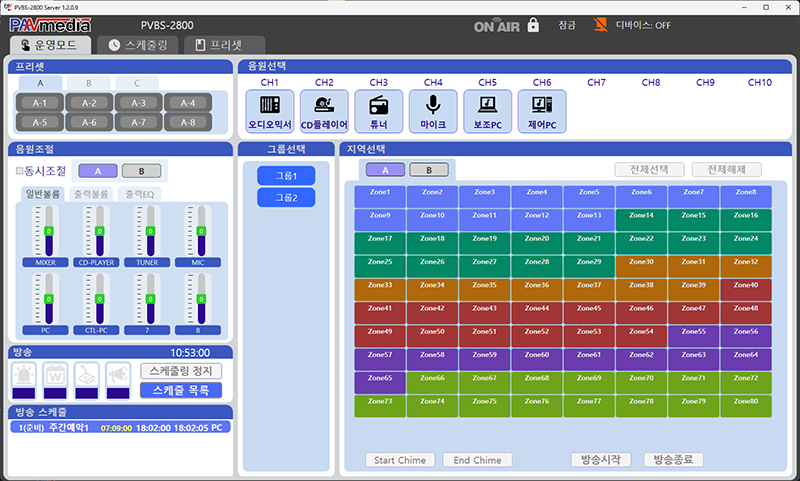
Task: Select 그룹1 in the group list
Action: (286, 176)
